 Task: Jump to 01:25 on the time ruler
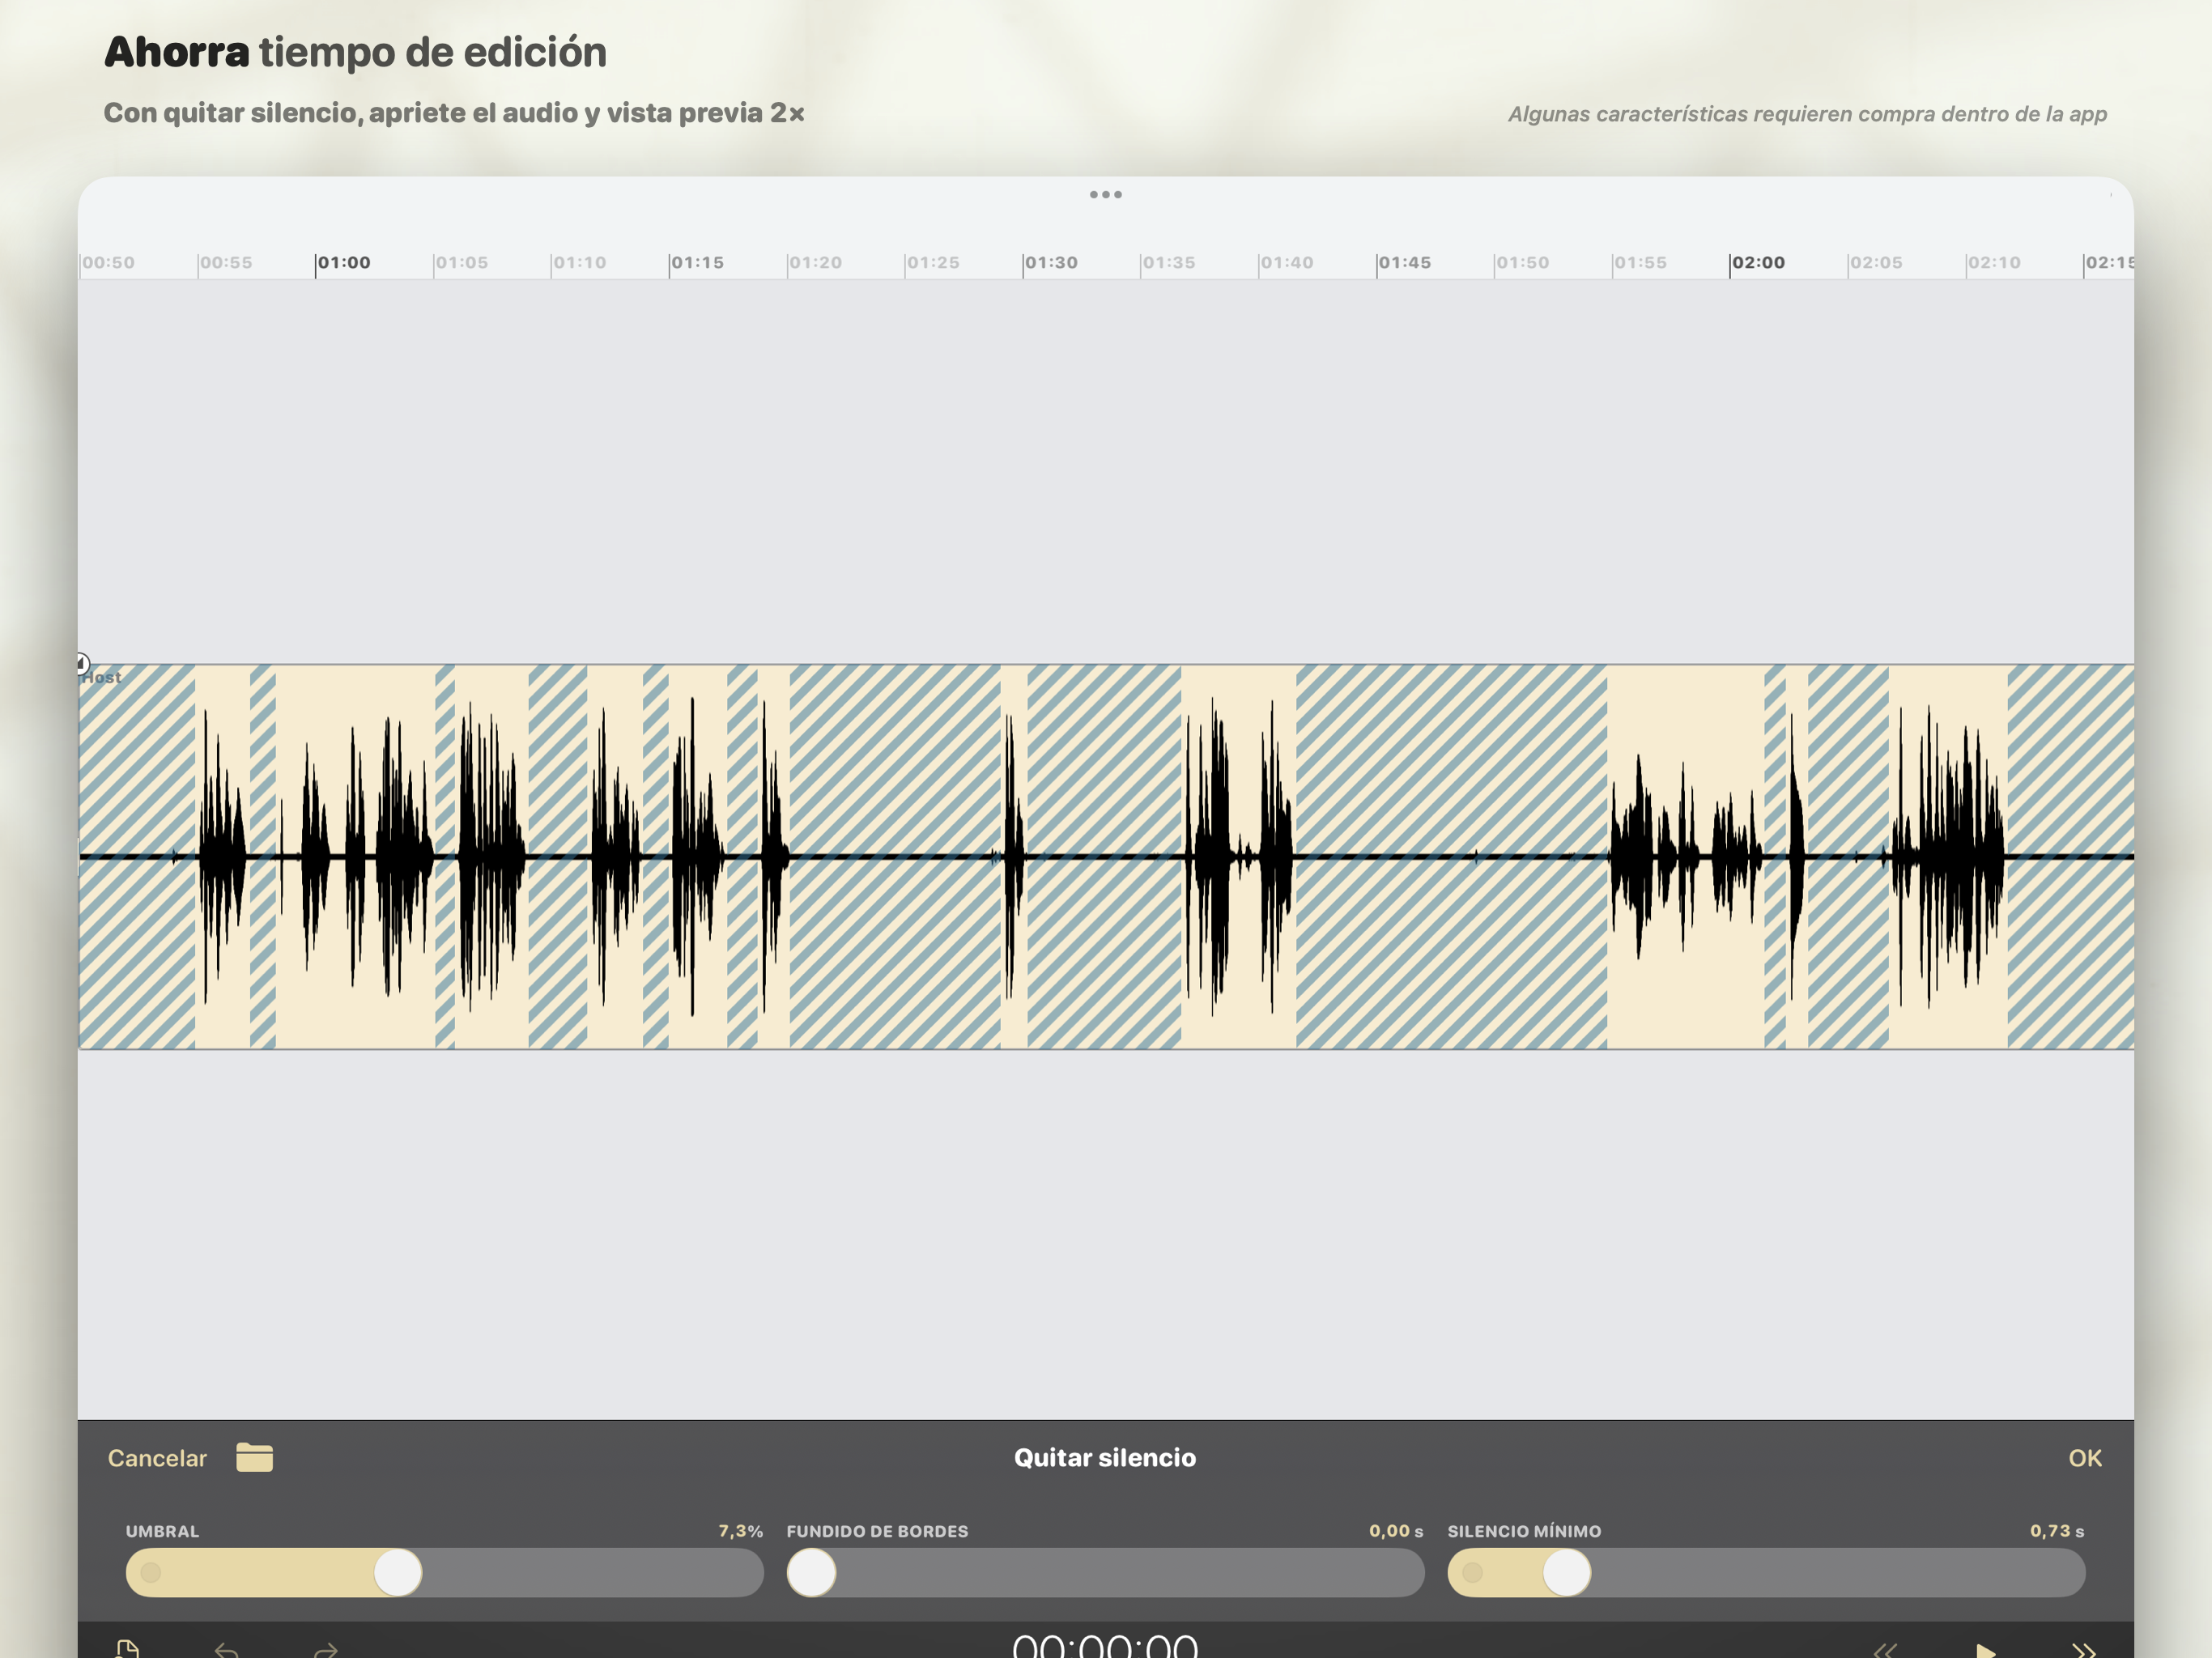(933, 263)
